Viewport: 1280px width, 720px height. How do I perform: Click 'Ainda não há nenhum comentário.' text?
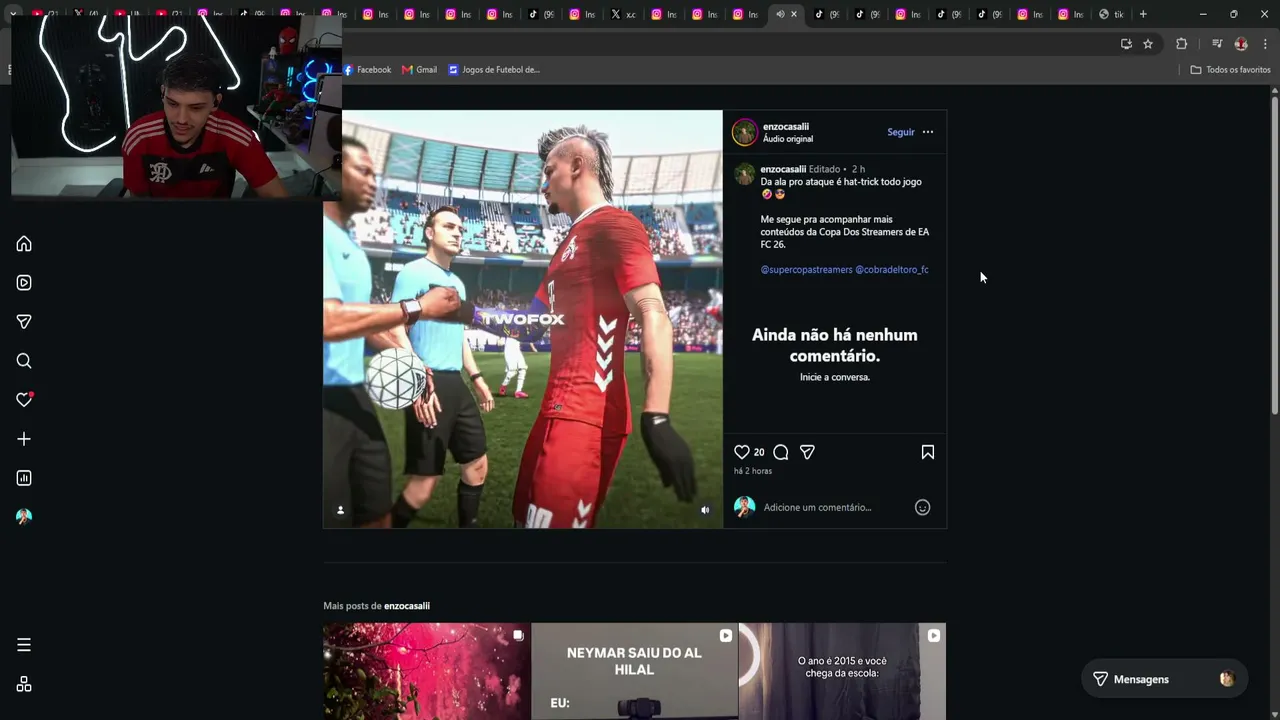coord(835,345)
